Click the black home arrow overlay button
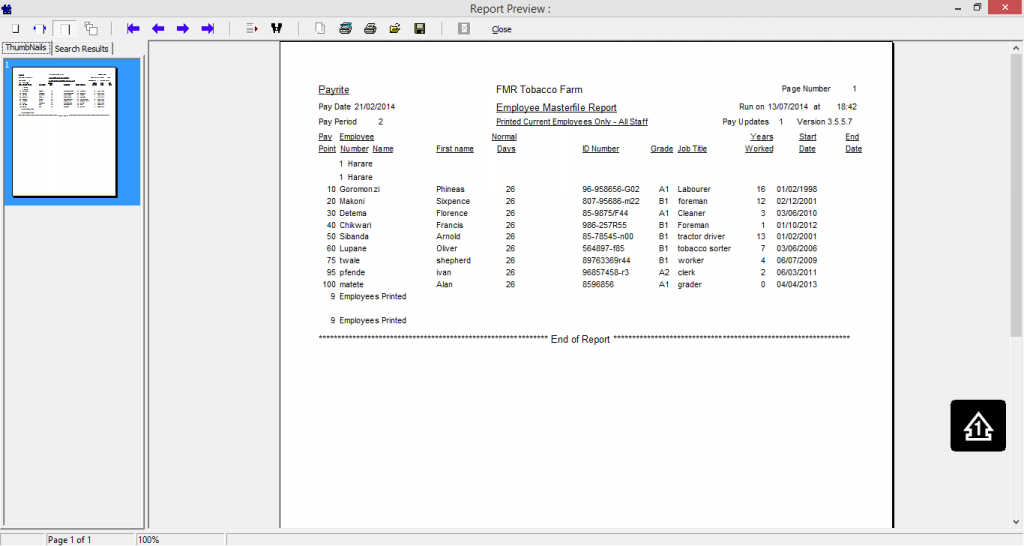Viewport: 1024px width, 546px height. 978,426
